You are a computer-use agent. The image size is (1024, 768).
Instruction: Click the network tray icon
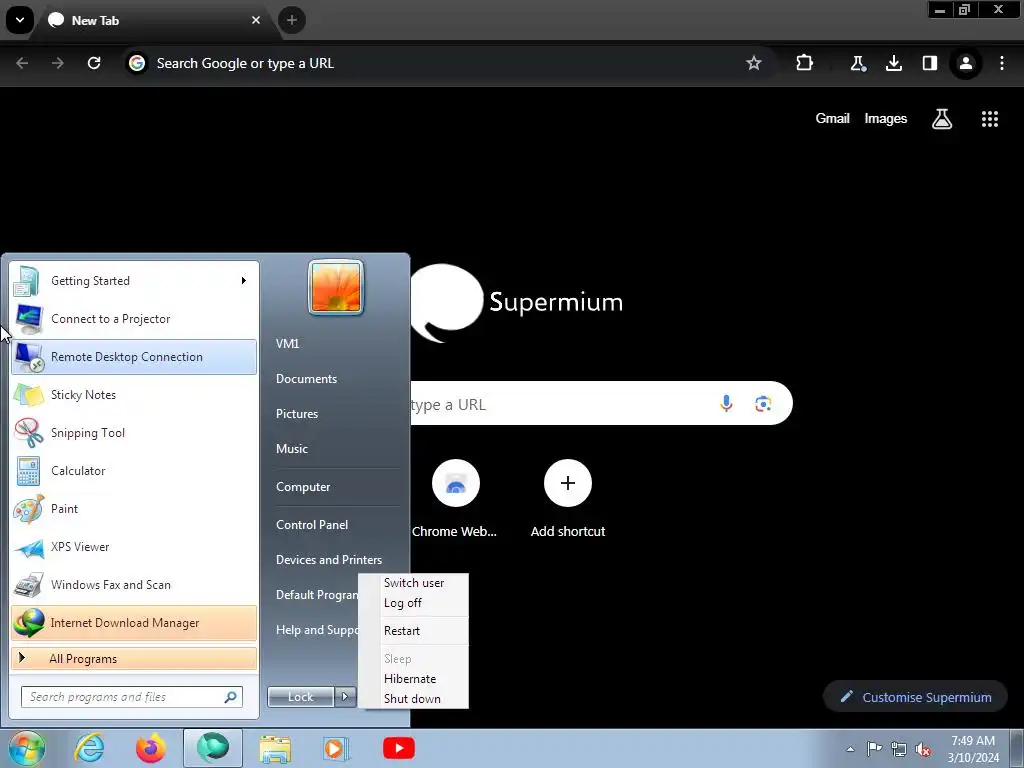899,749
